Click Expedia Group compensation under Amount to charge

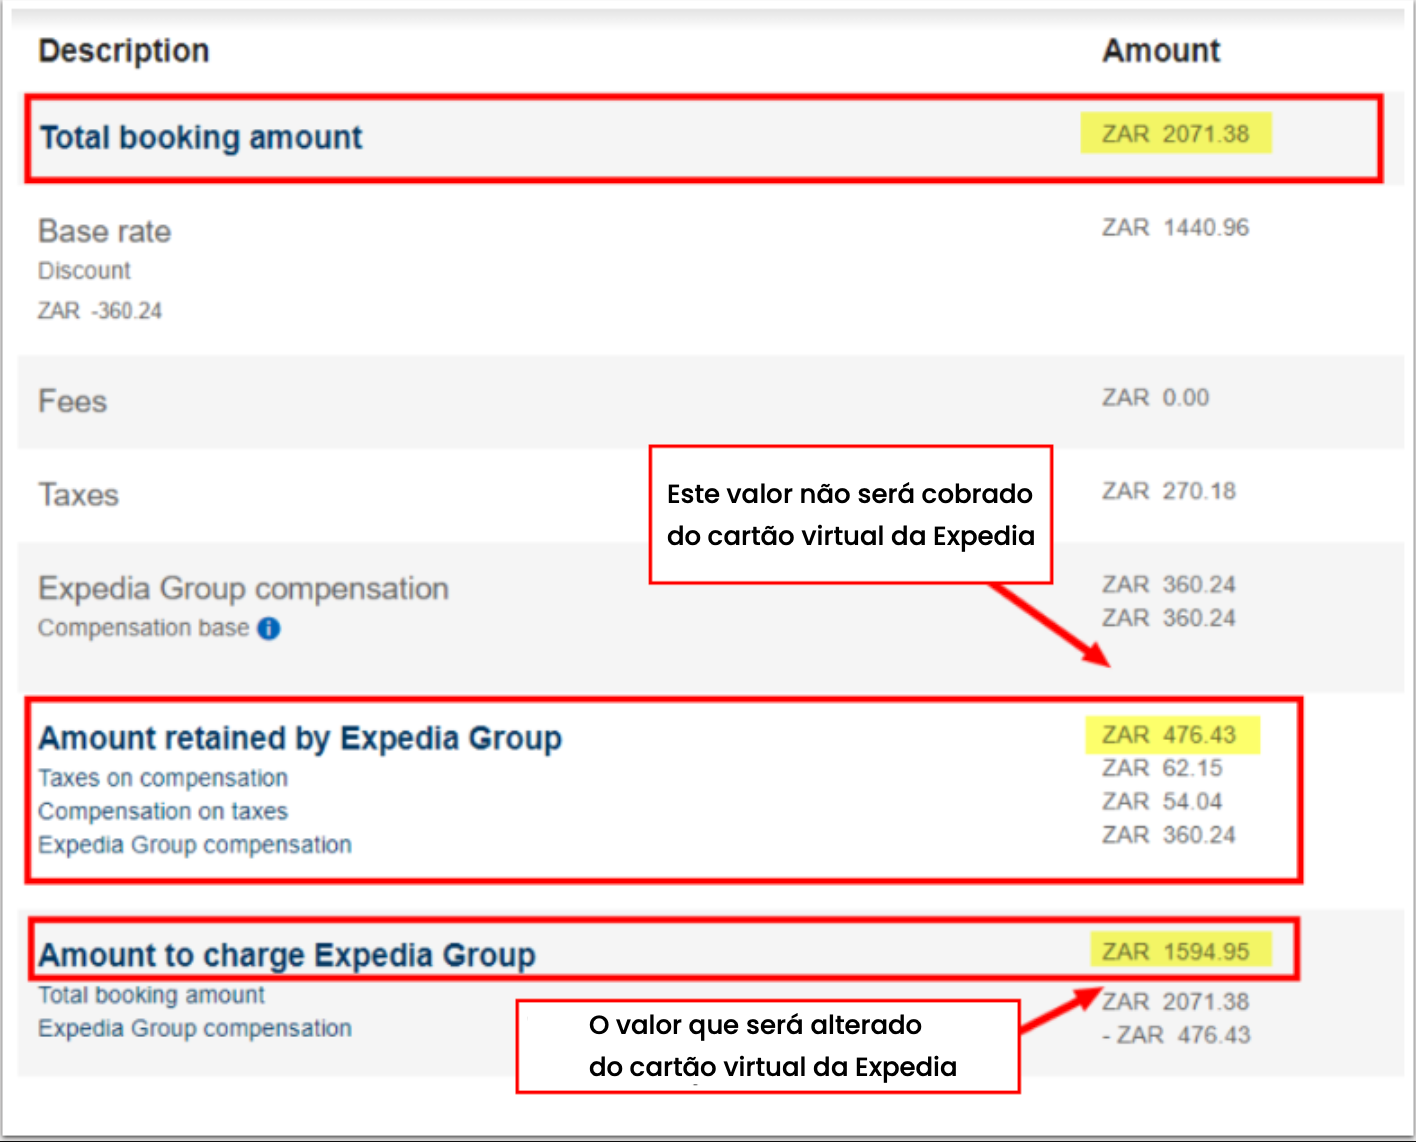coord(195,1028)
